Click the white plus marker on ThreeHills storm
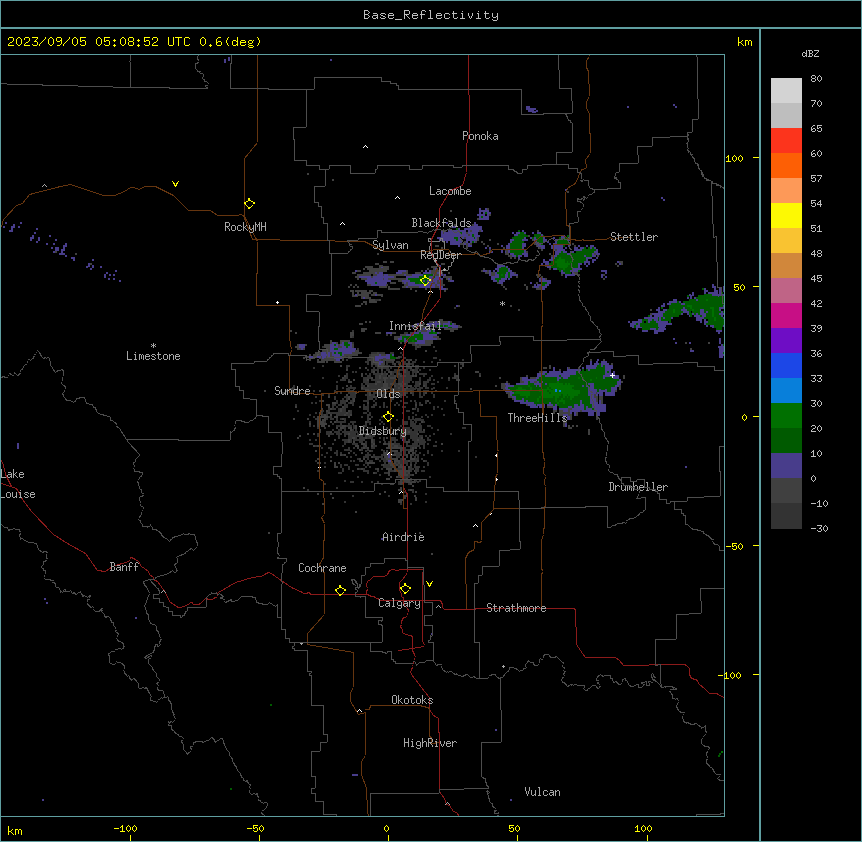862x842 pixels. click(612, 375)
